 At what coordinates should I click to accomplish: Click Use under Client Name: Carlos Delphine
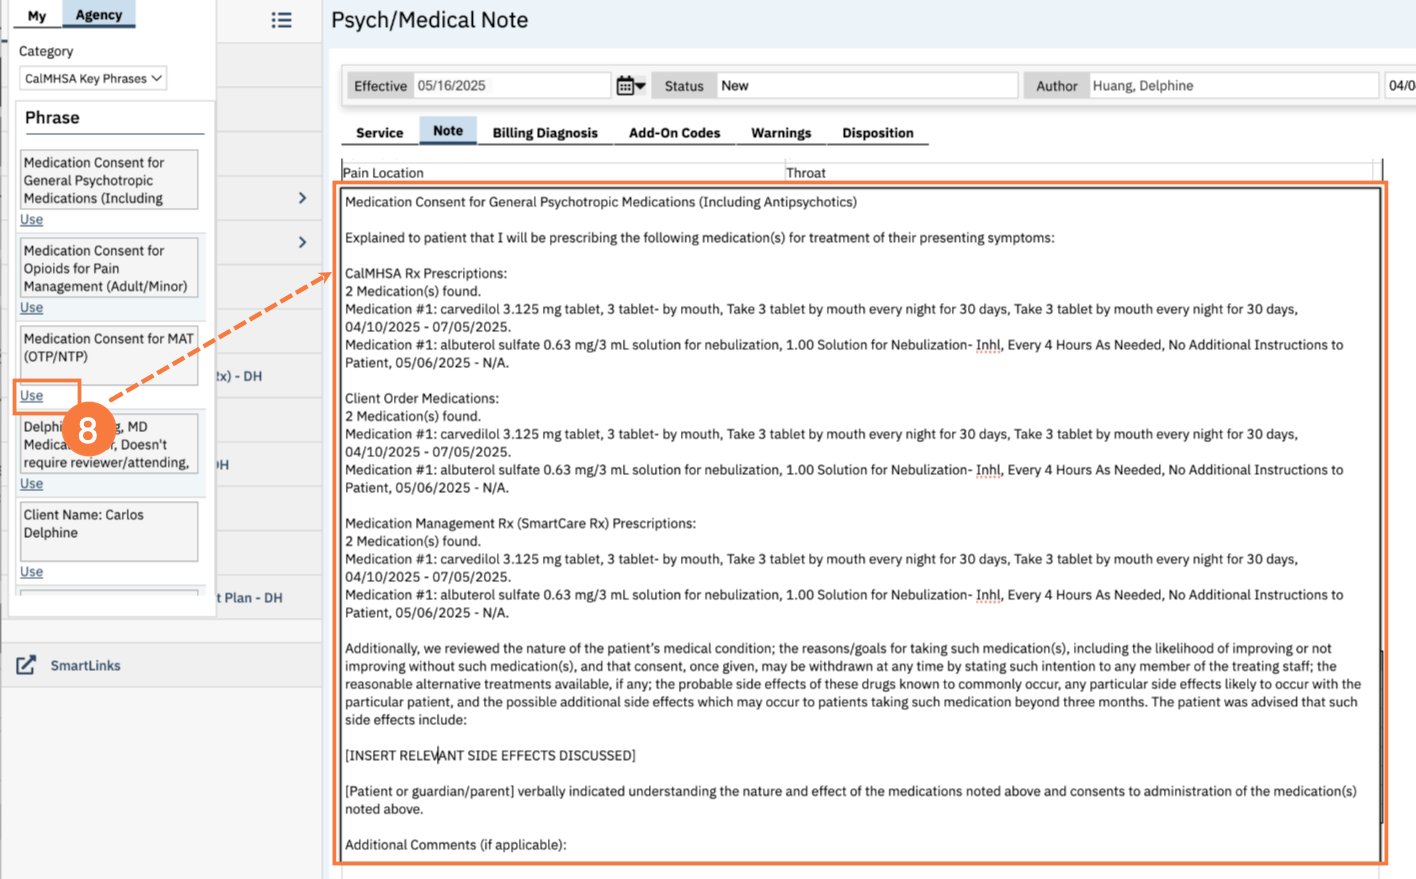(x=32, y=572)
